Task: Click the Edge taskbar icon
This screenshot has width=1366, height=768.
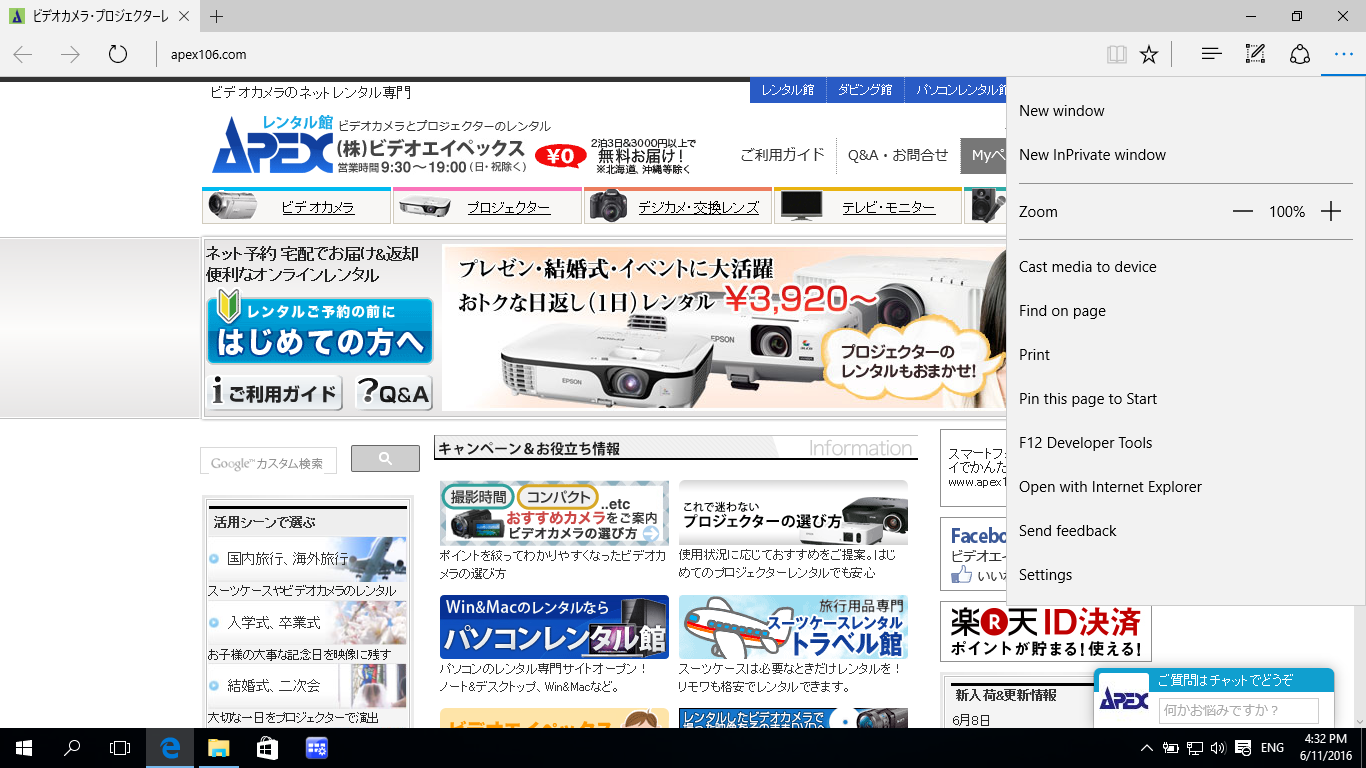Action: (x=171, y=748)
